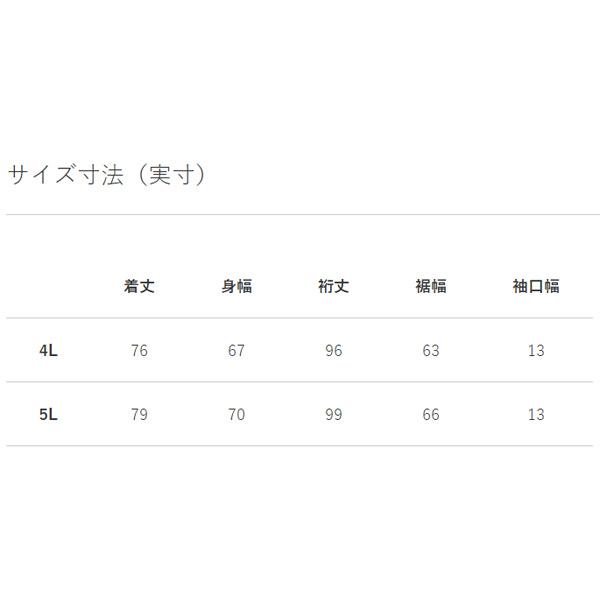Click the 5L 袖口幅 value 13

click(536, 414)
